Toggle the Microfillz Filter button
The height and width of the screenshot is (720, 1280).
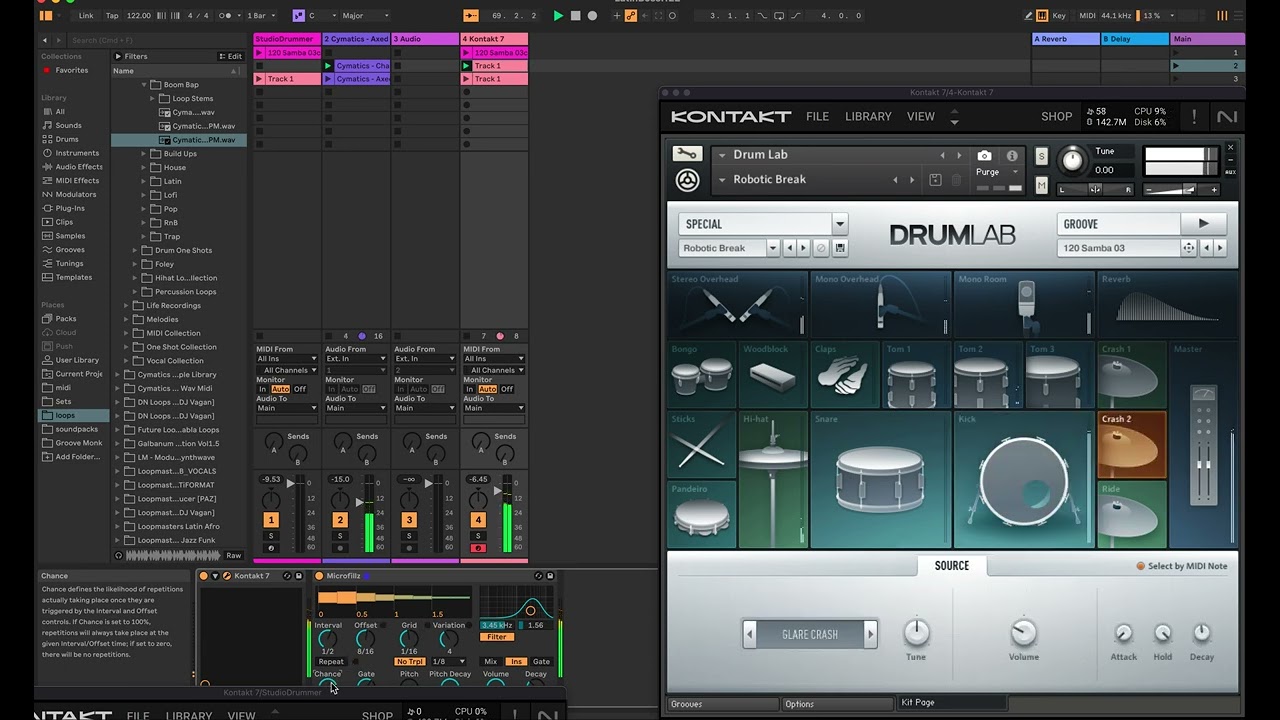click(x=497, y=637)
